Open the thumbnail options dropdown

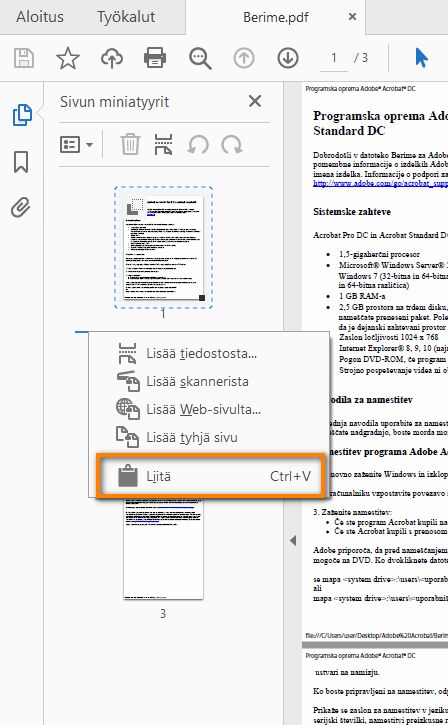click(77, 145)
